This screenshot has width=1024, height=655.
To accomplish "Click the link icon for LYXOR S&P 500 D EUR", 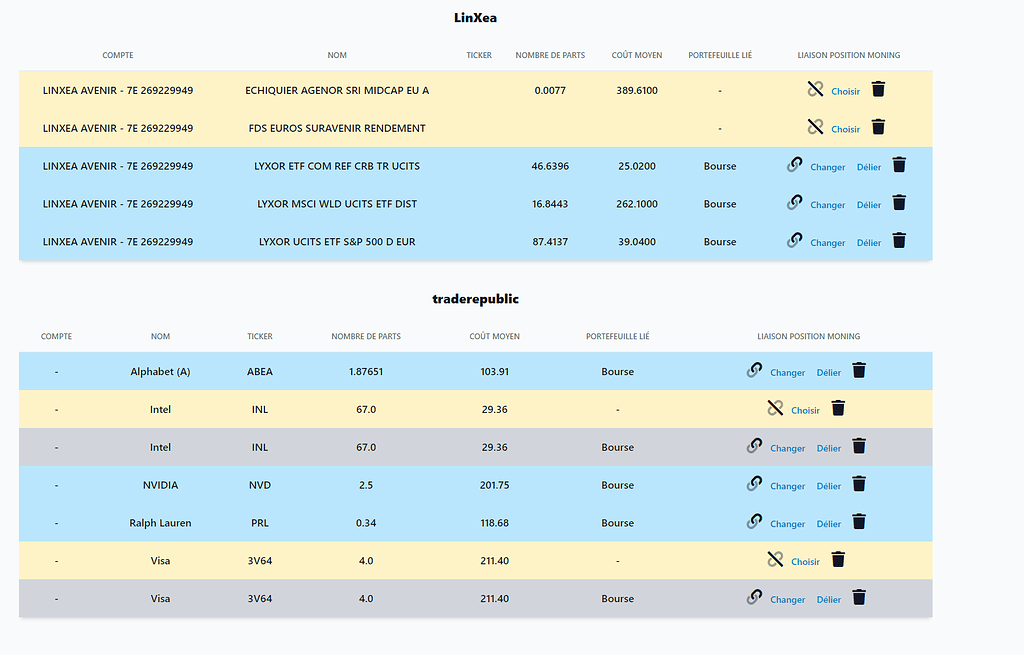I will click(x=794, y=240).
